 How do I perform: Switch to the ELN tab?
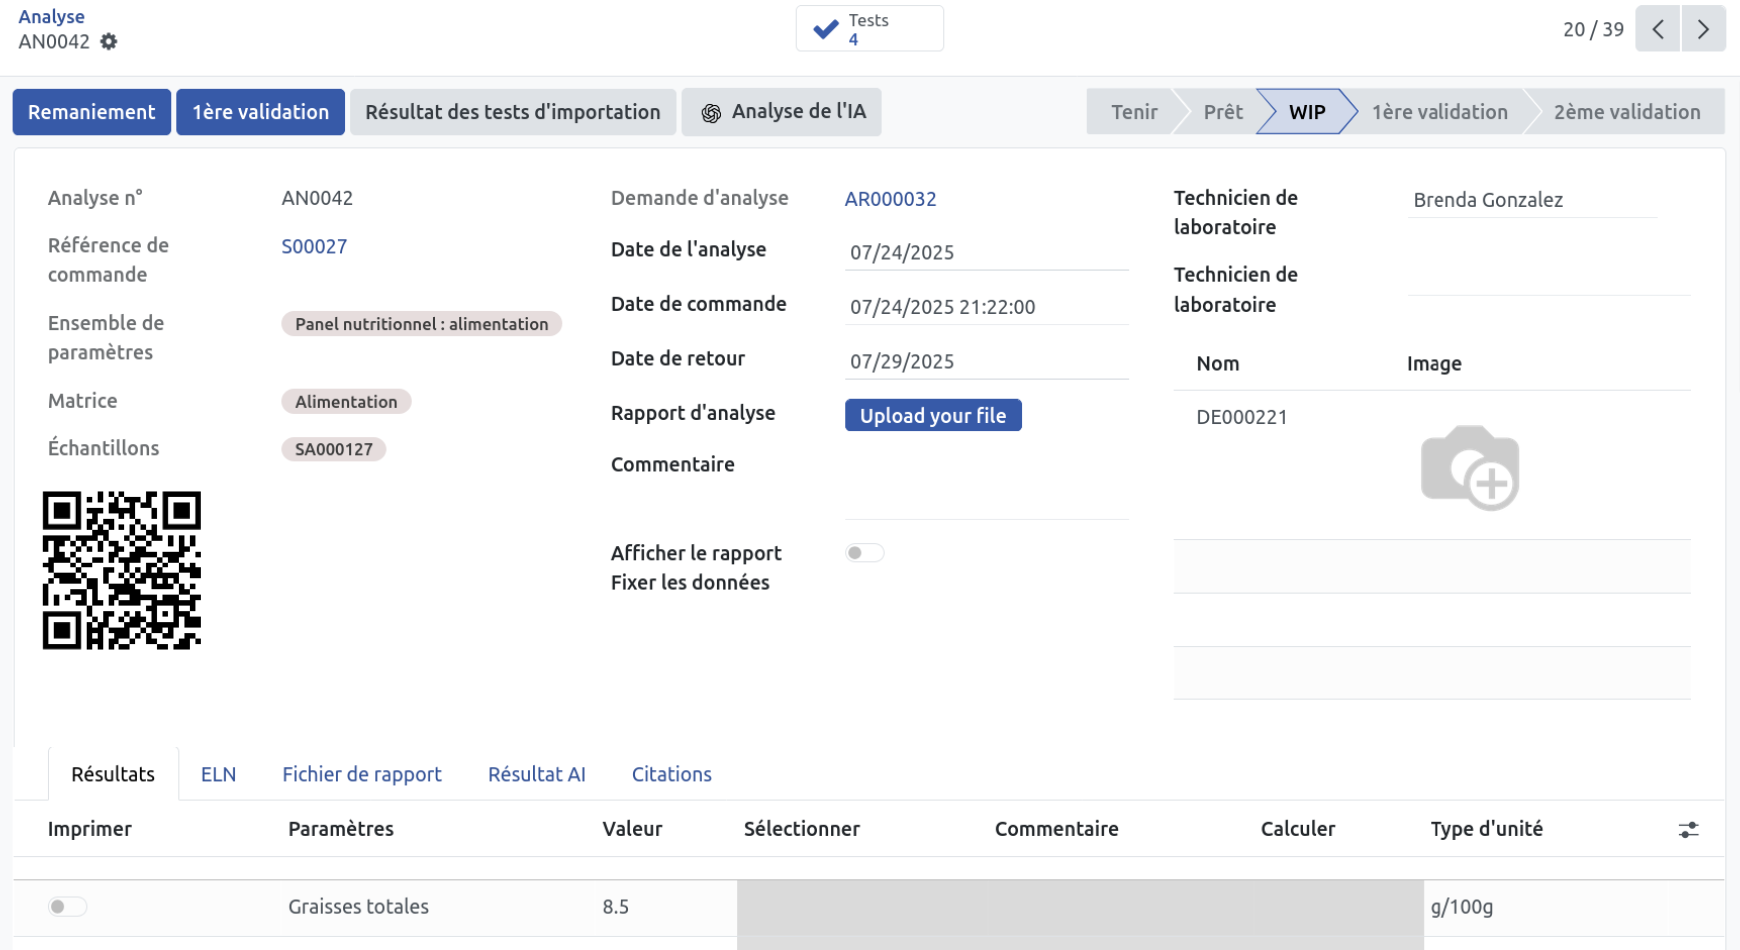(x=218, y=775)
